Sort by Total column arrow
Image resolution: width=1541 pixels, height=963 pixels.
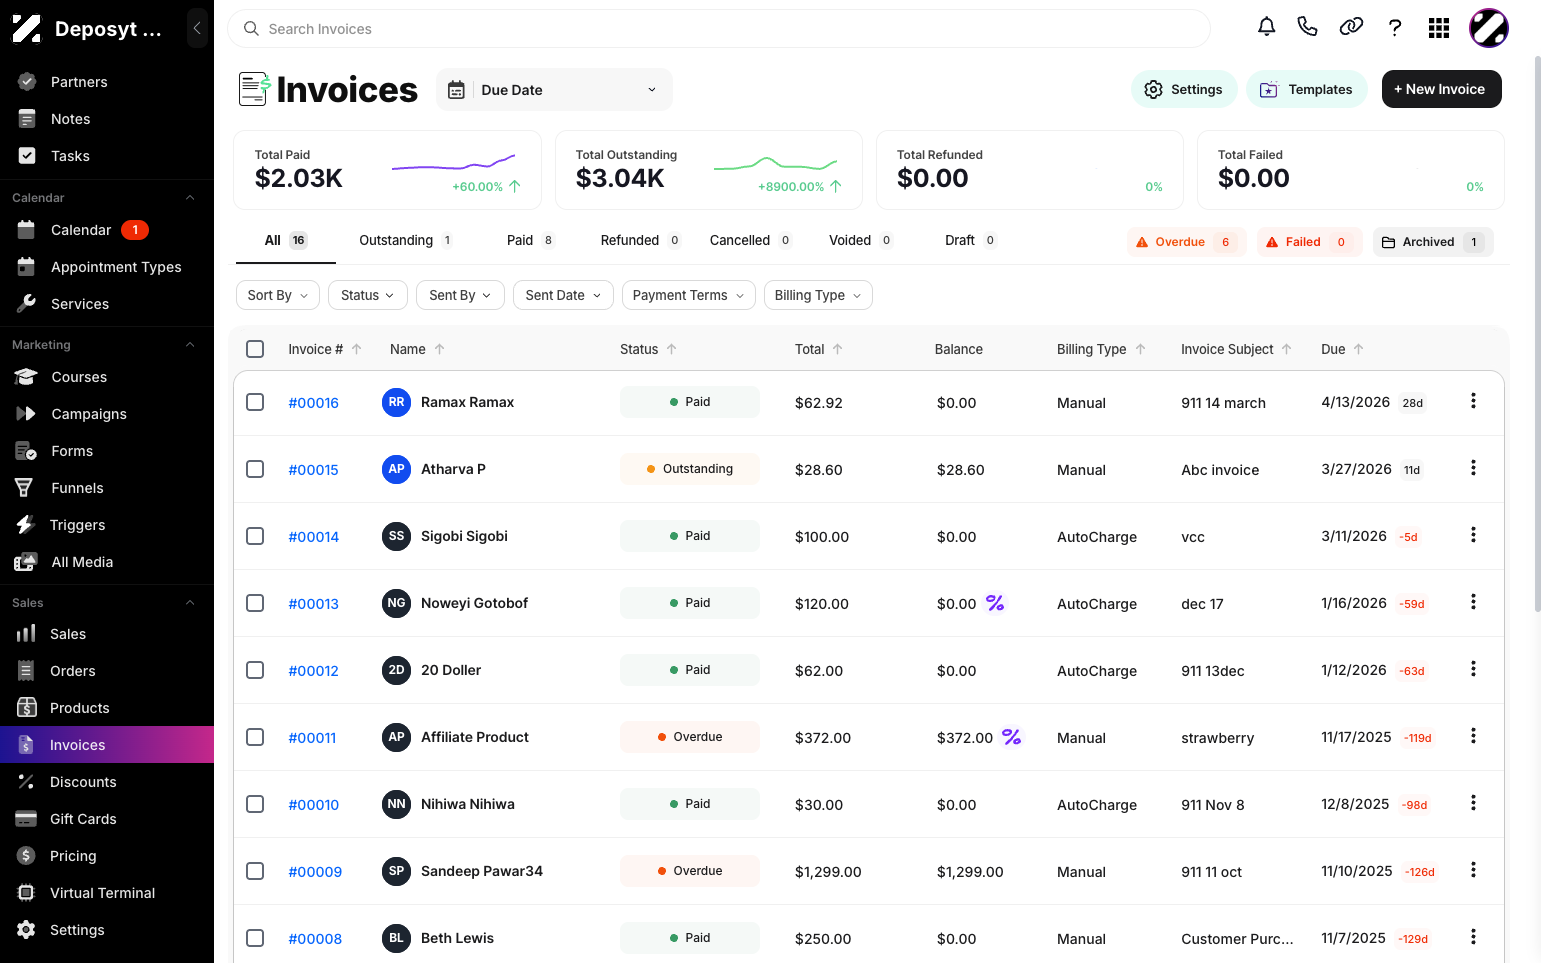(837, 349)
